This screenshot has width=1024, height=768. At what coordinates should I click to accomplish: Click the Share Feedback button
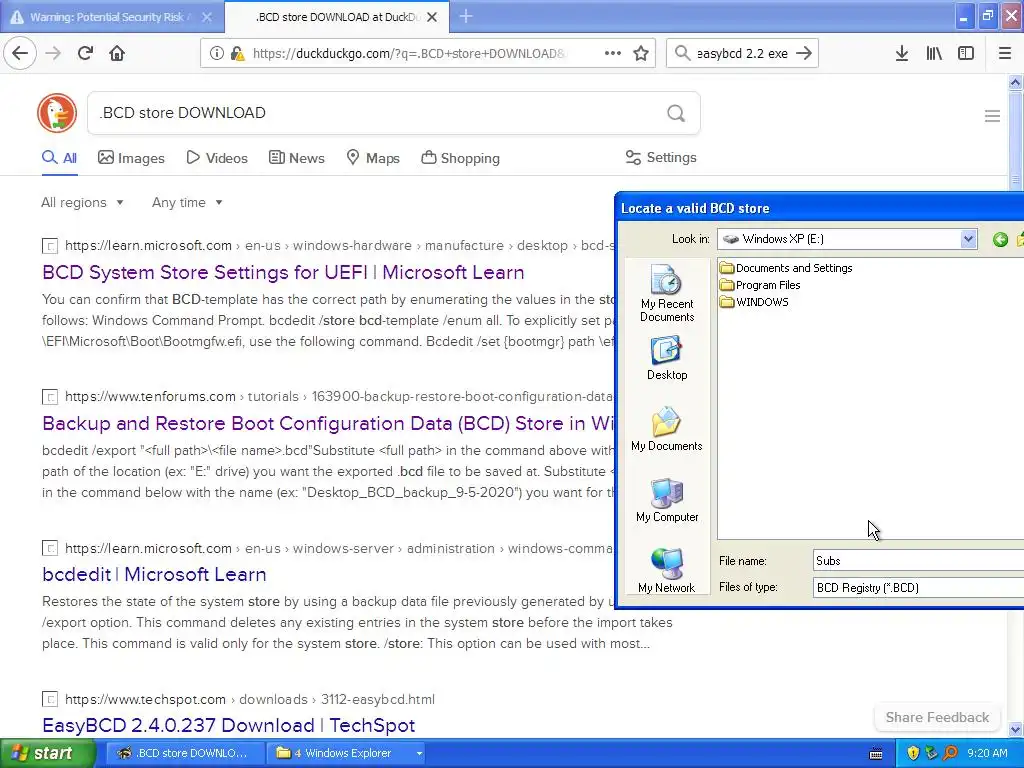click(937, 717)
